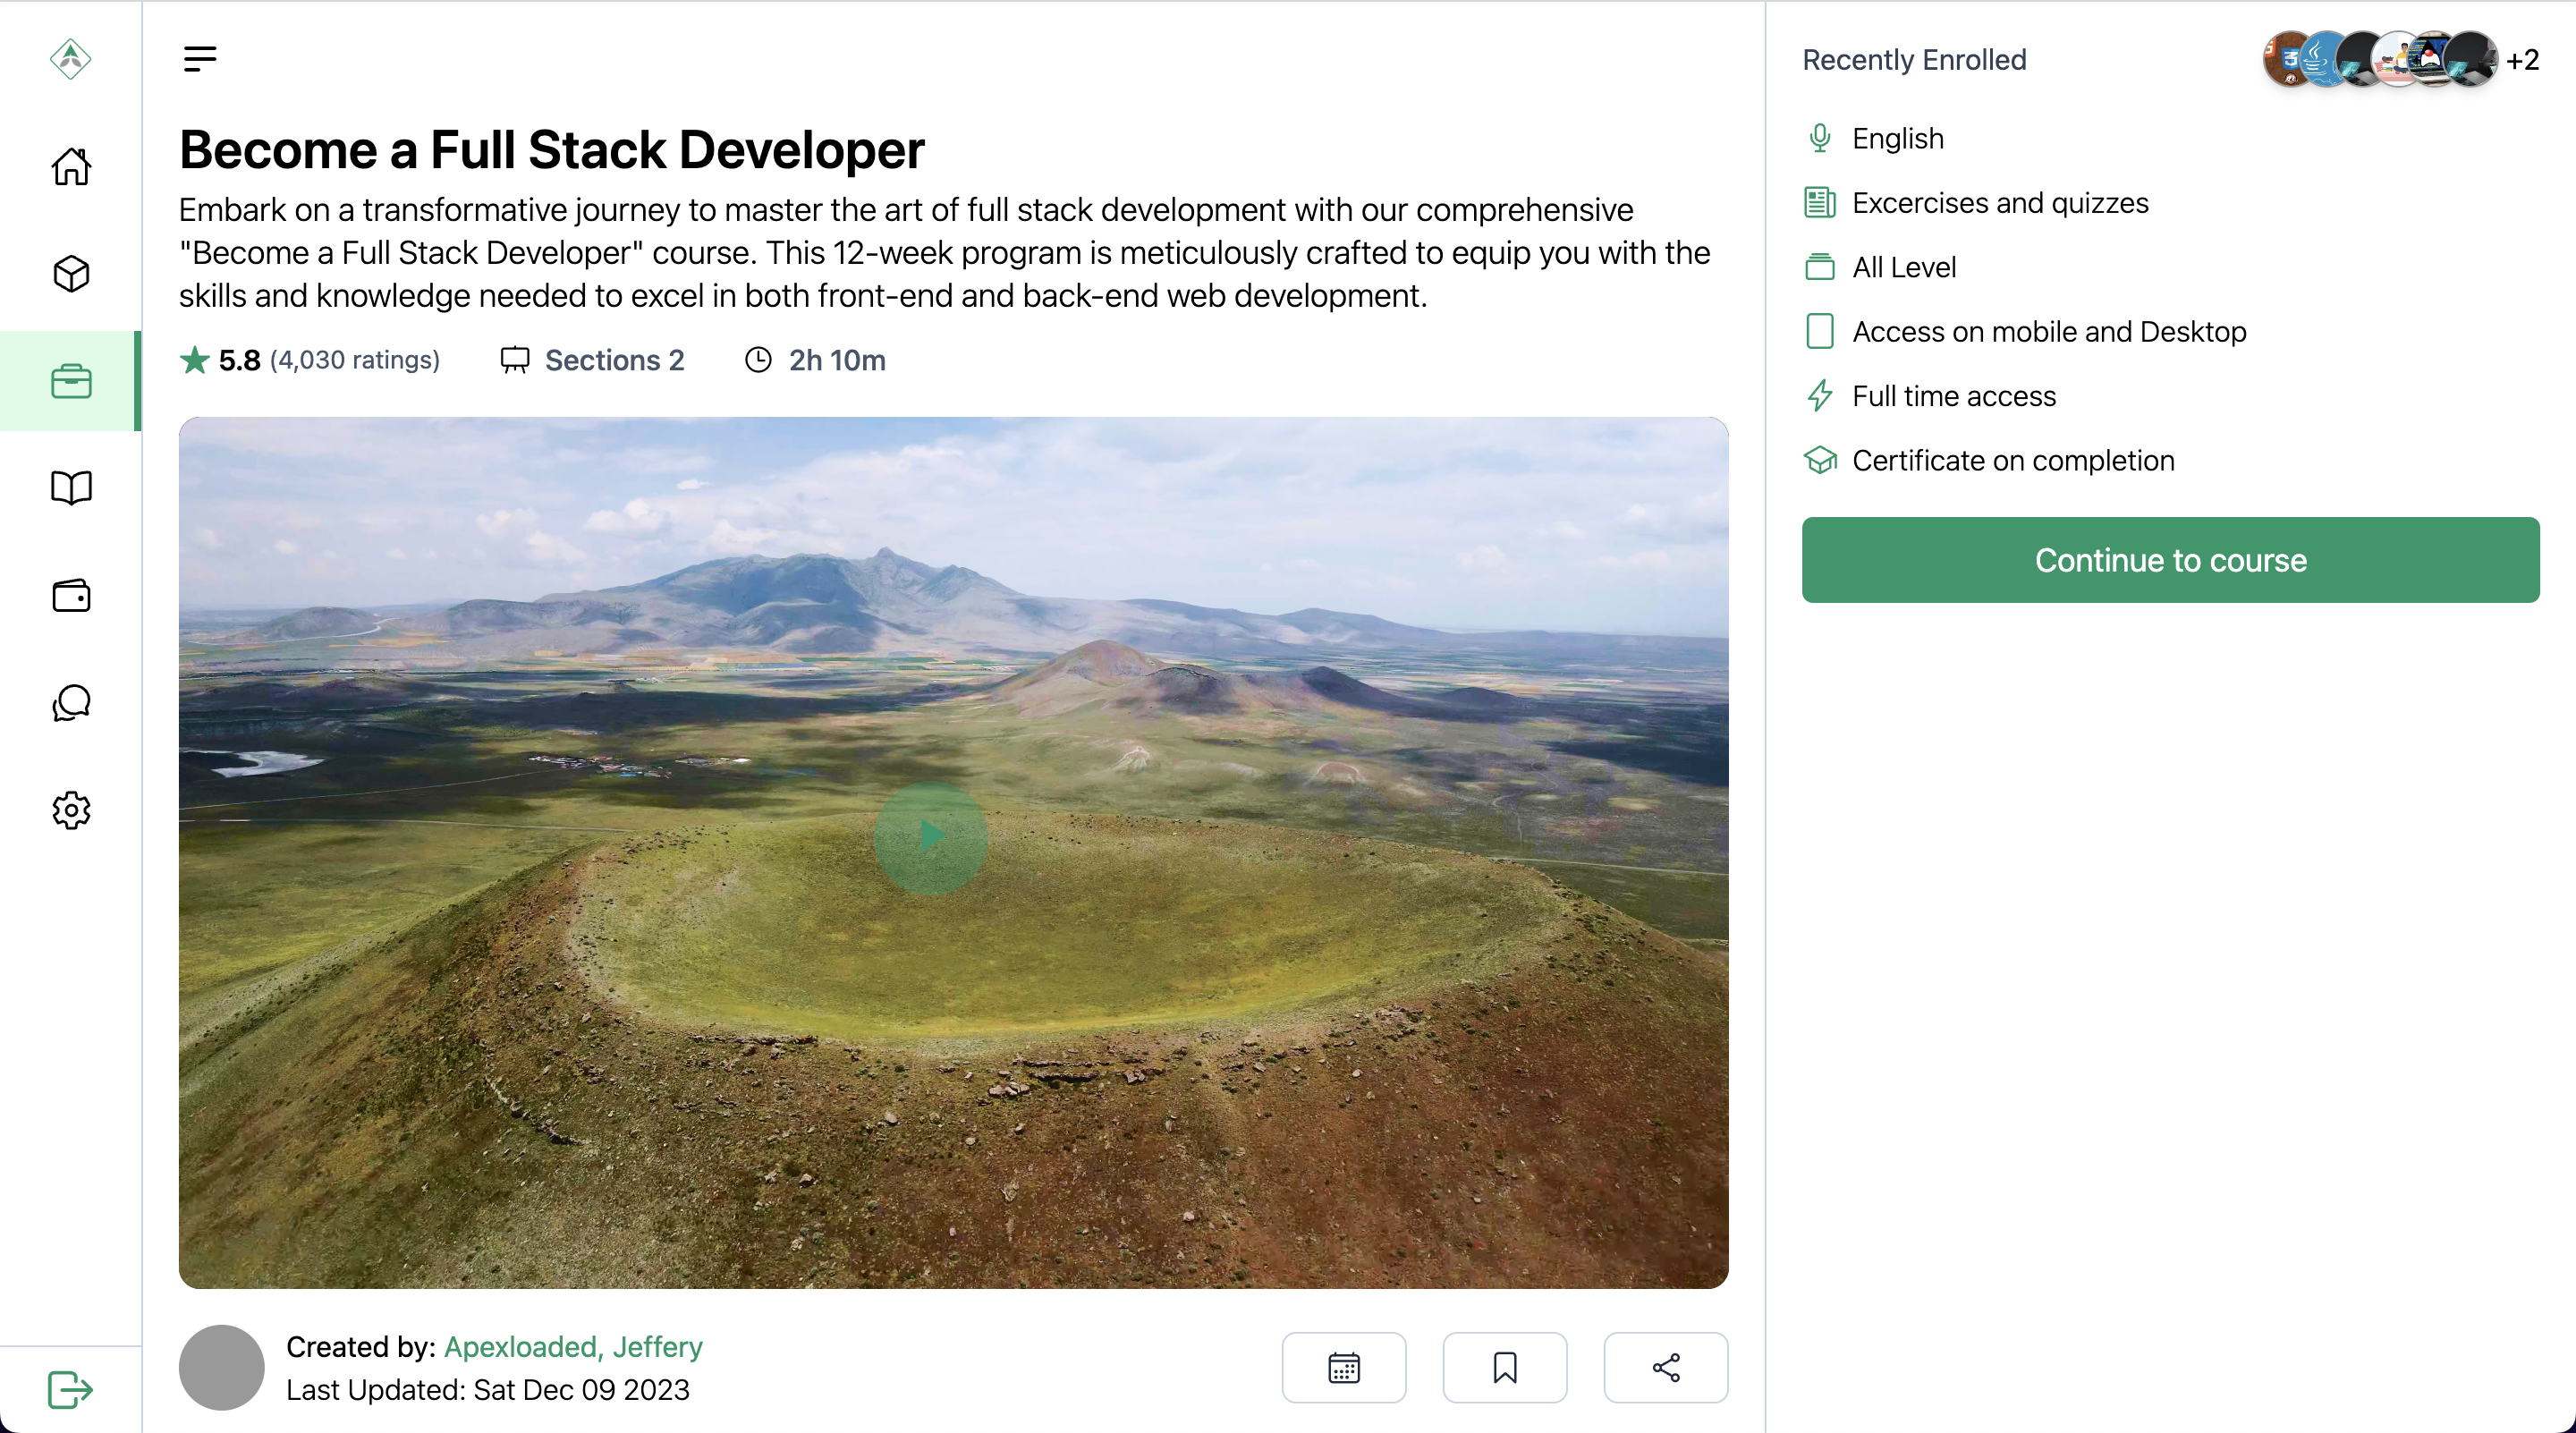Open the chat messages sidebar icon
The width and height of the screenshot is (2576, 1433).
point(71,702)
